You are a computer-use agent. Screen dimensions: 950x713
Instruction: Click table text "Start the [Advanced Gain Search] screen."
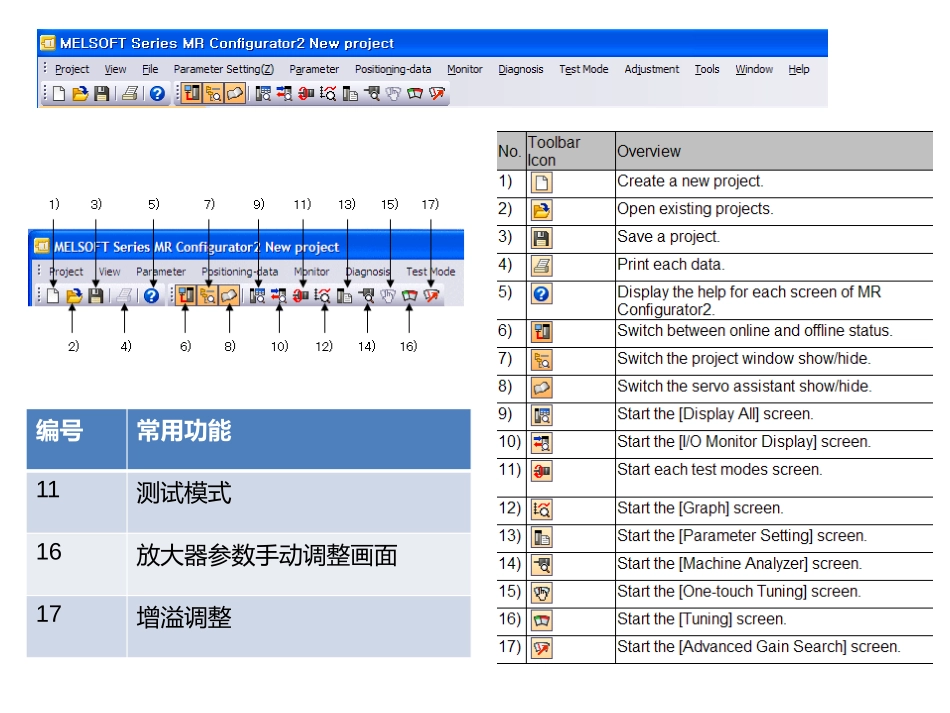pyautogui.click(x=759, y=647)
